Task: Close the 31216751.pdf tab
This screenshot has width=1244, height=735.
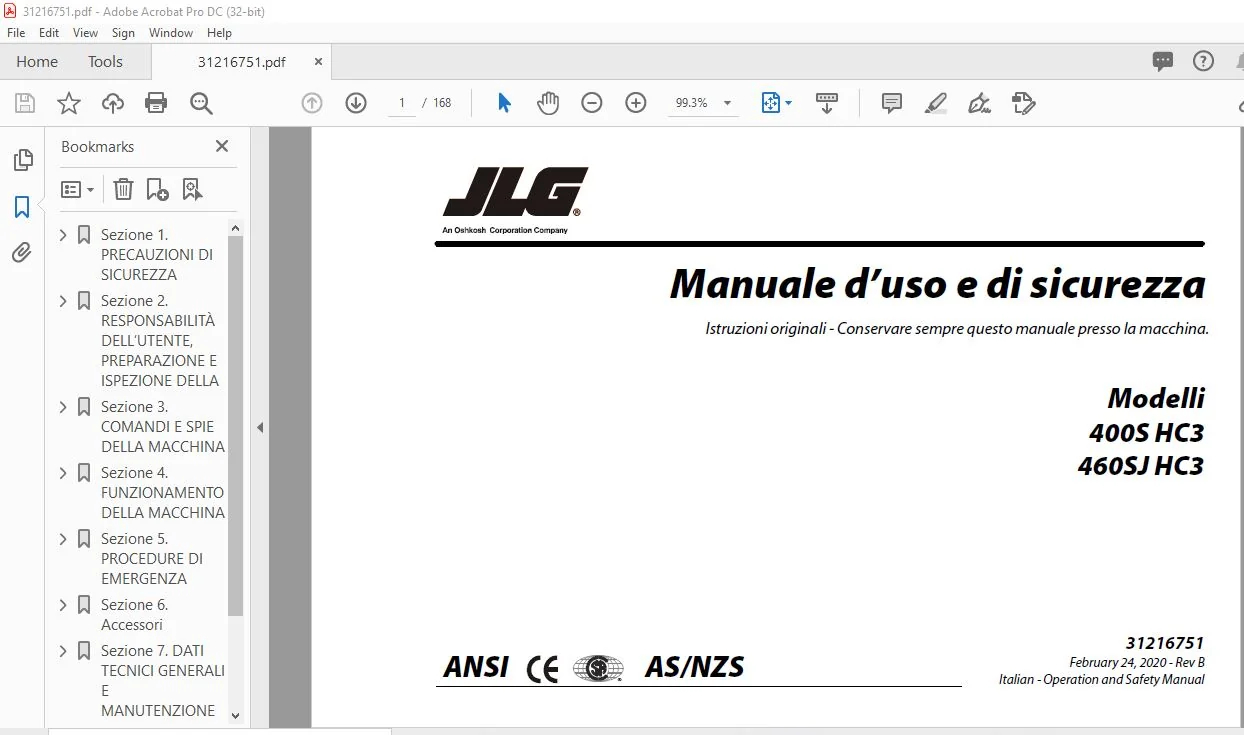Action: click(319, 61)
